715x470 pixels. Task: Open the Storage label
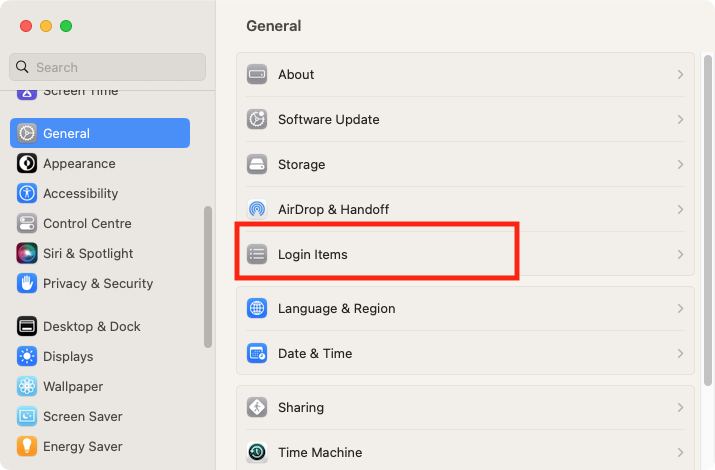point(301,165)
